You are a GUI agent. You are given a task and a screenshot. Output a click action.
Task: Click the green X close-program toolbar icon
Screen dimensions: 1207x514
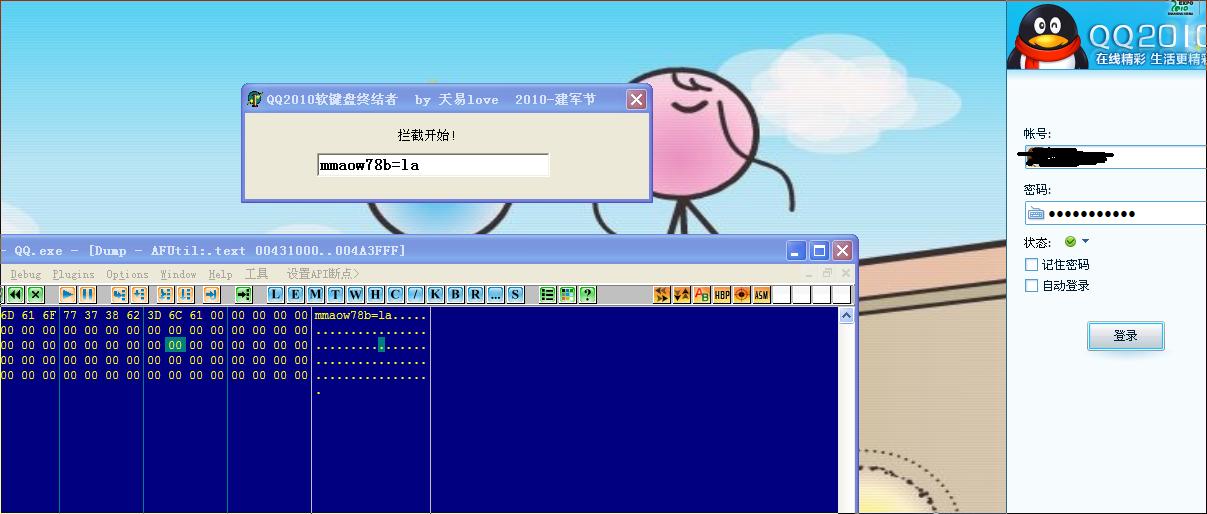(x=35, y=294)
